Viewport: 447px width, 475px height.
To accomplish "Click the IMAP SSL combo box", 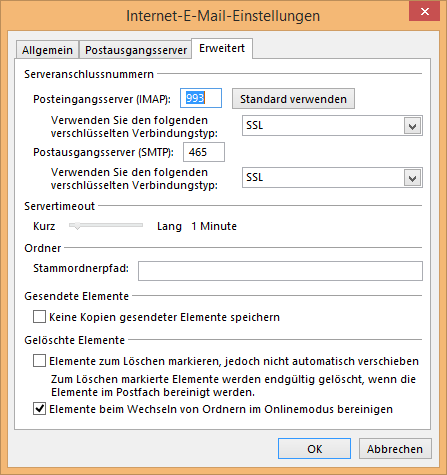I will coord(332,126).
